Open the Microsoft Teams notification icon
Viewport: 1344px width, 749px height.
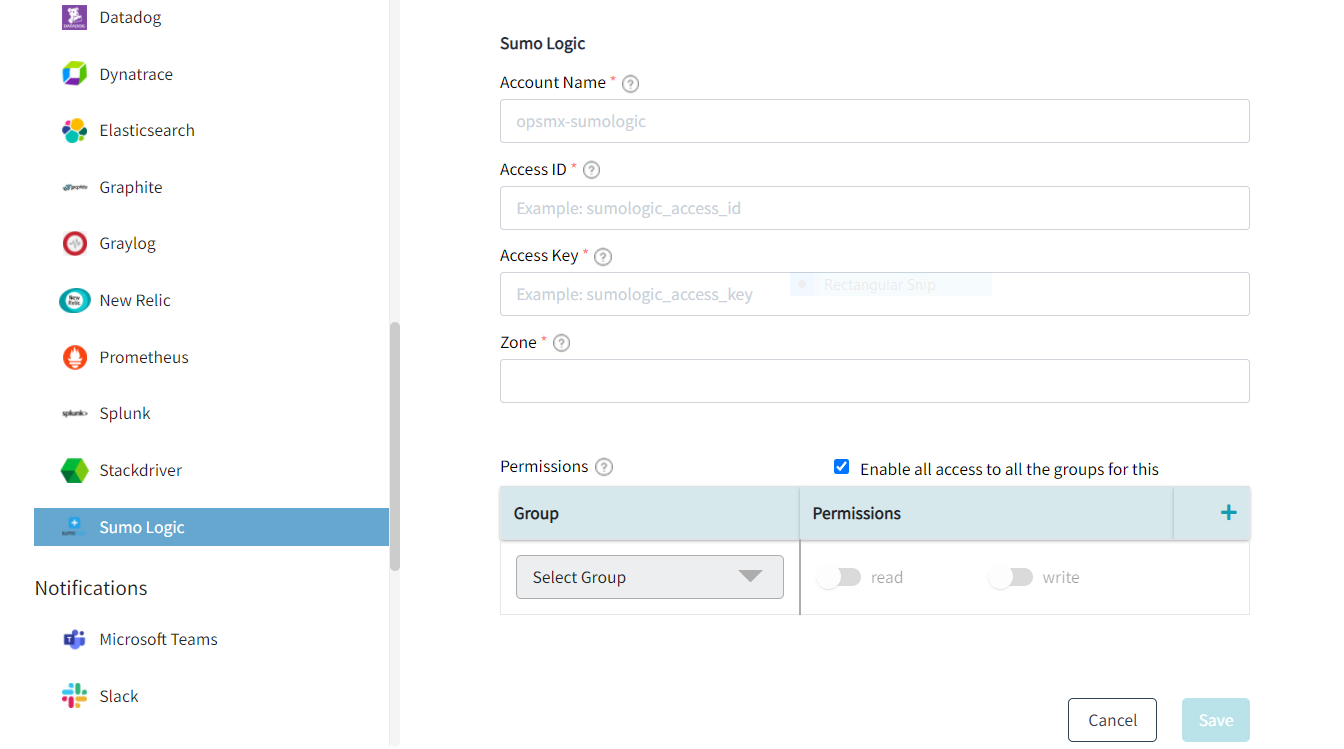coord(73,639)
